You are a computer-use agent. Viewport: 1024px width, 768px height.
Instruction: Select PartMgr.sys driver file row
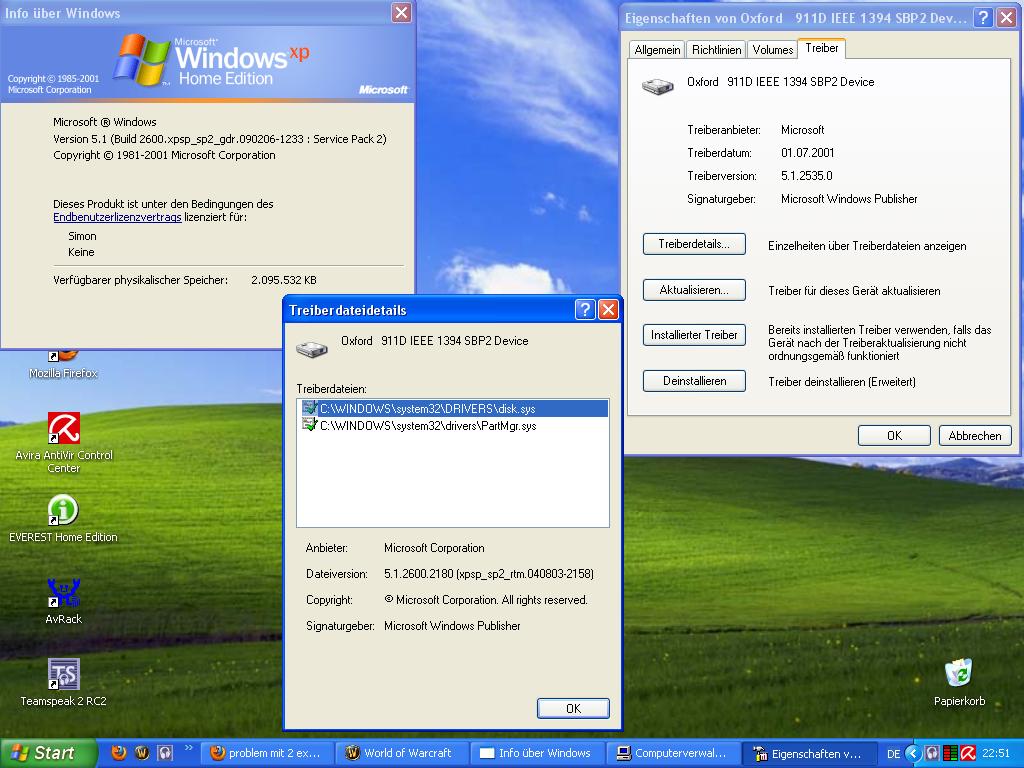(453, 426)
